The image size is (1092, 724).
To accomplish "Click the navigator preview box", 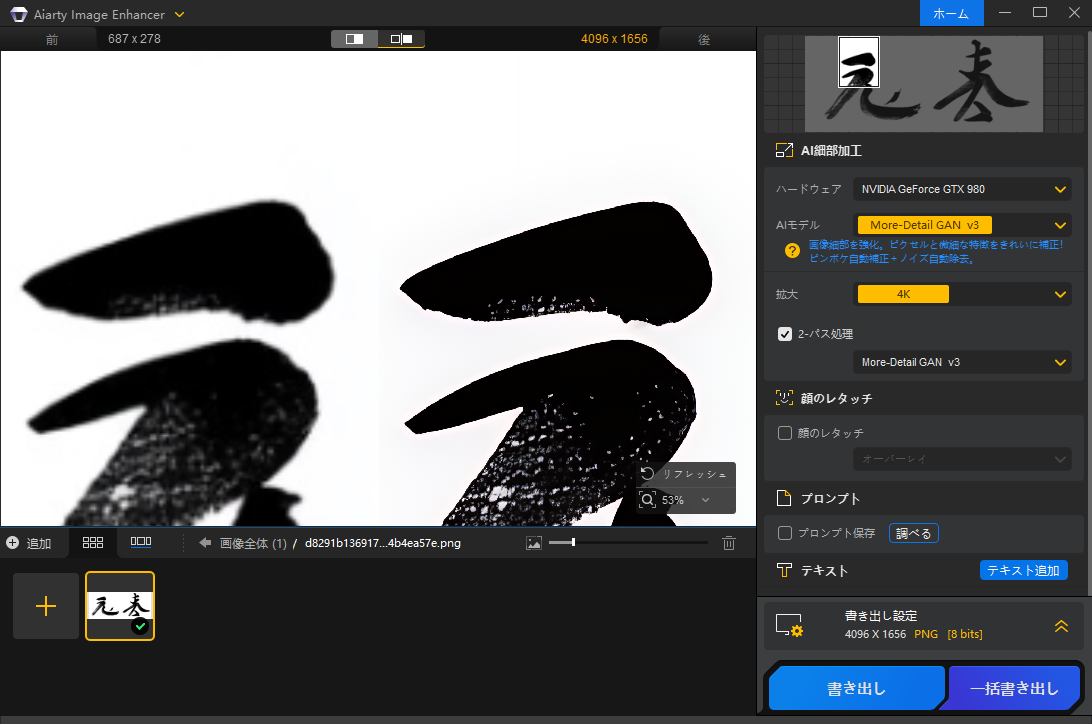I will [x=859, y=62].
